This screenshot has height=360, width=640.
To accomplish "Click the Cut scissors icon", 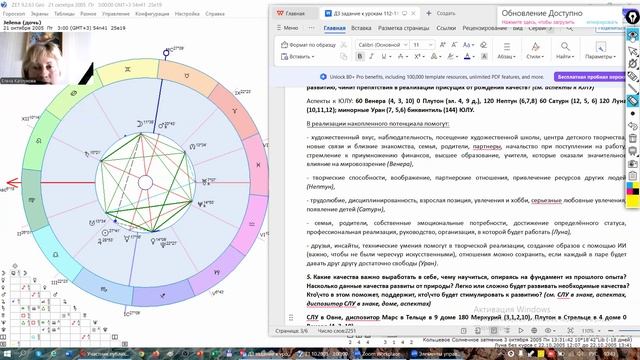I will pos(344,44).
